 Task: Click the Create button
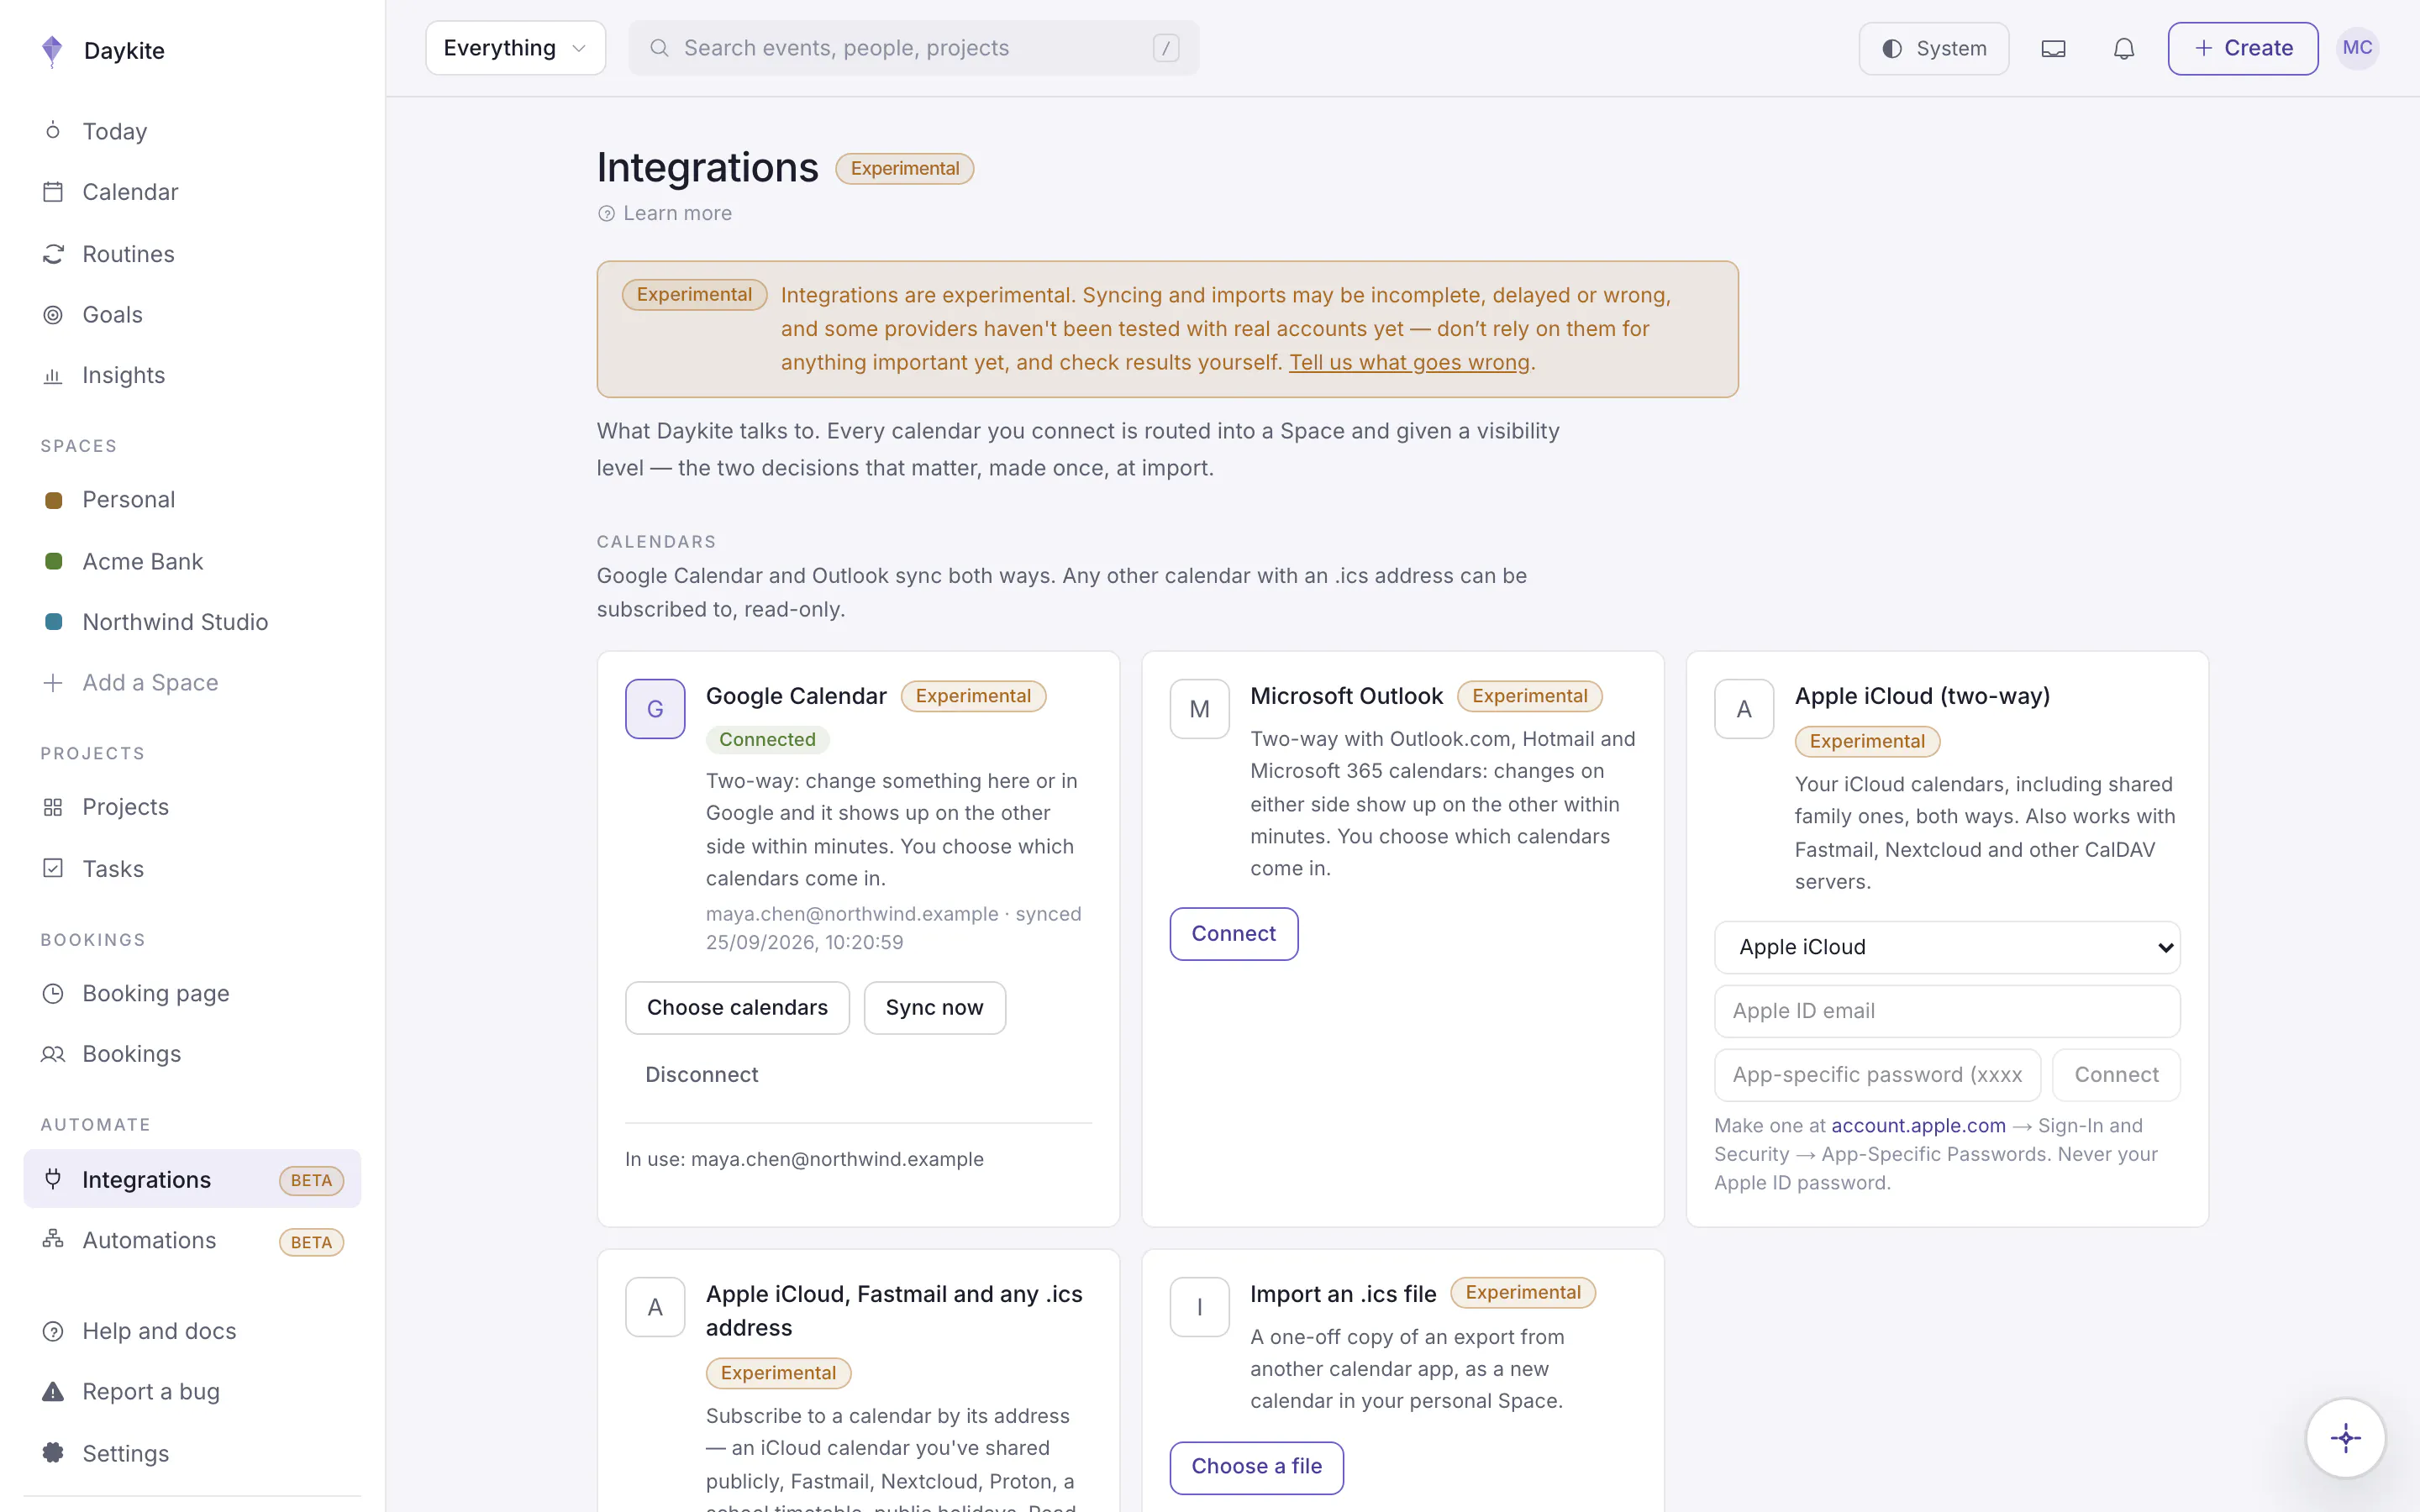(2242, 48)
